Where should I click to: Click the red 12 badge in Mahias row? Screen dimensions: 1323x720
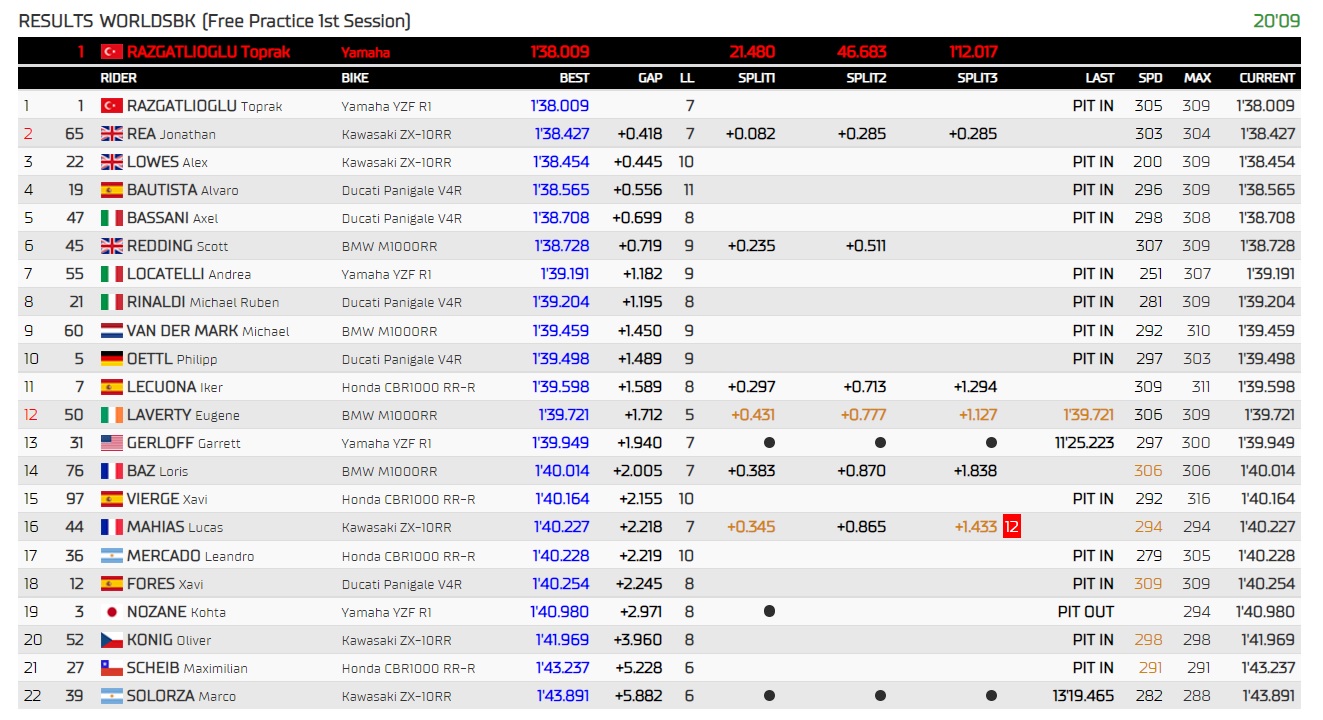[x=1012, y=527]
